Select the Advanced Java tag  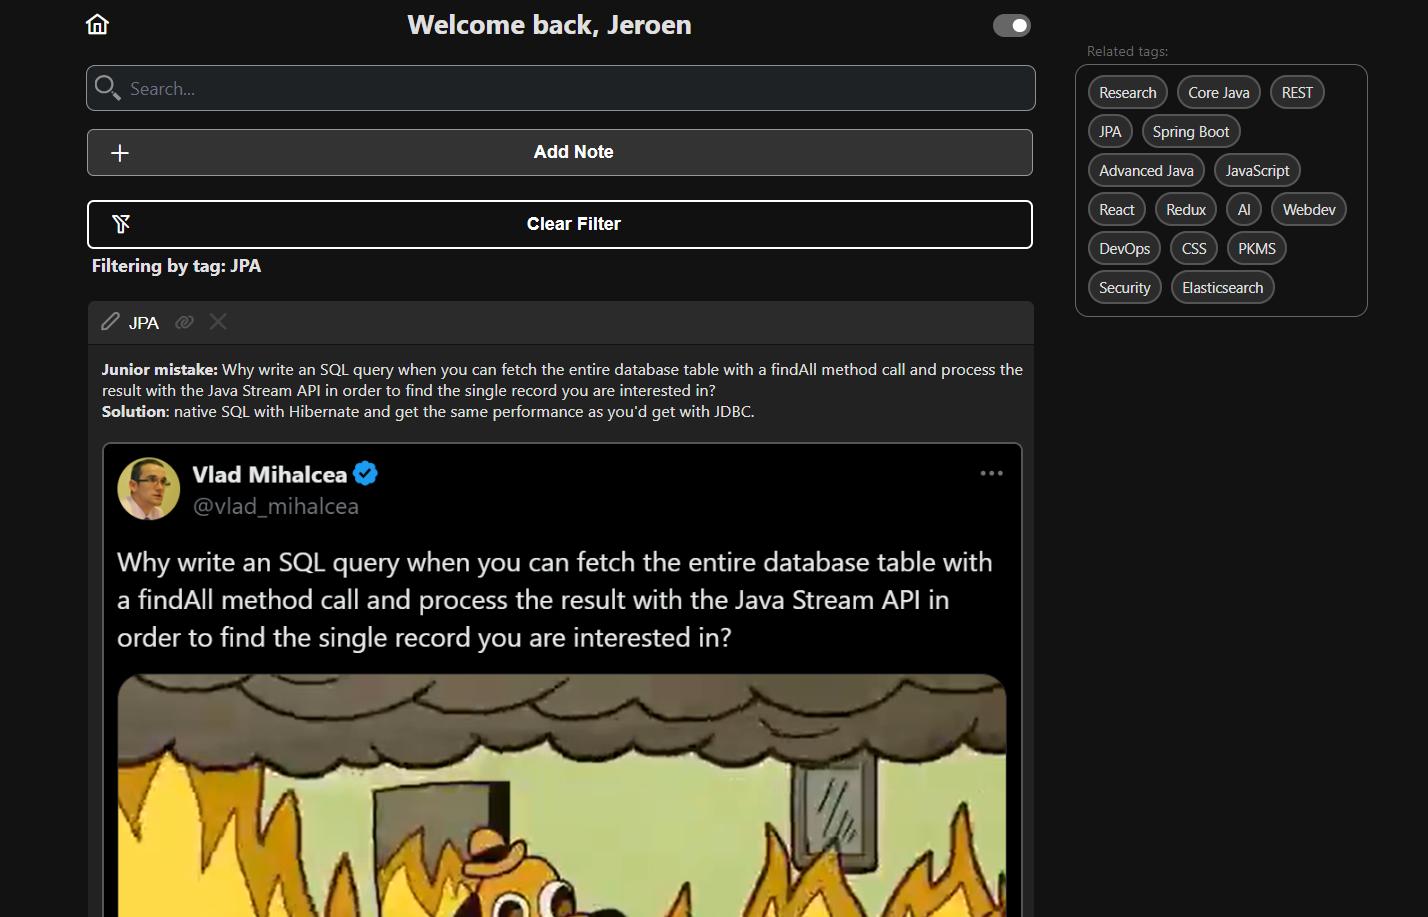(x=1146, y=170)
